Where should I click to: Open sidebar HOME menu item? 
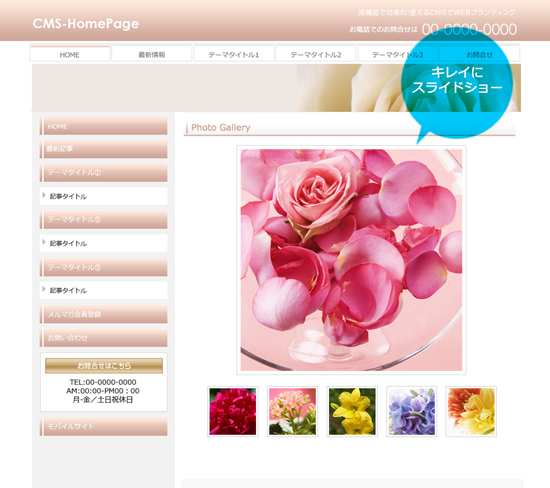[103, 126]
